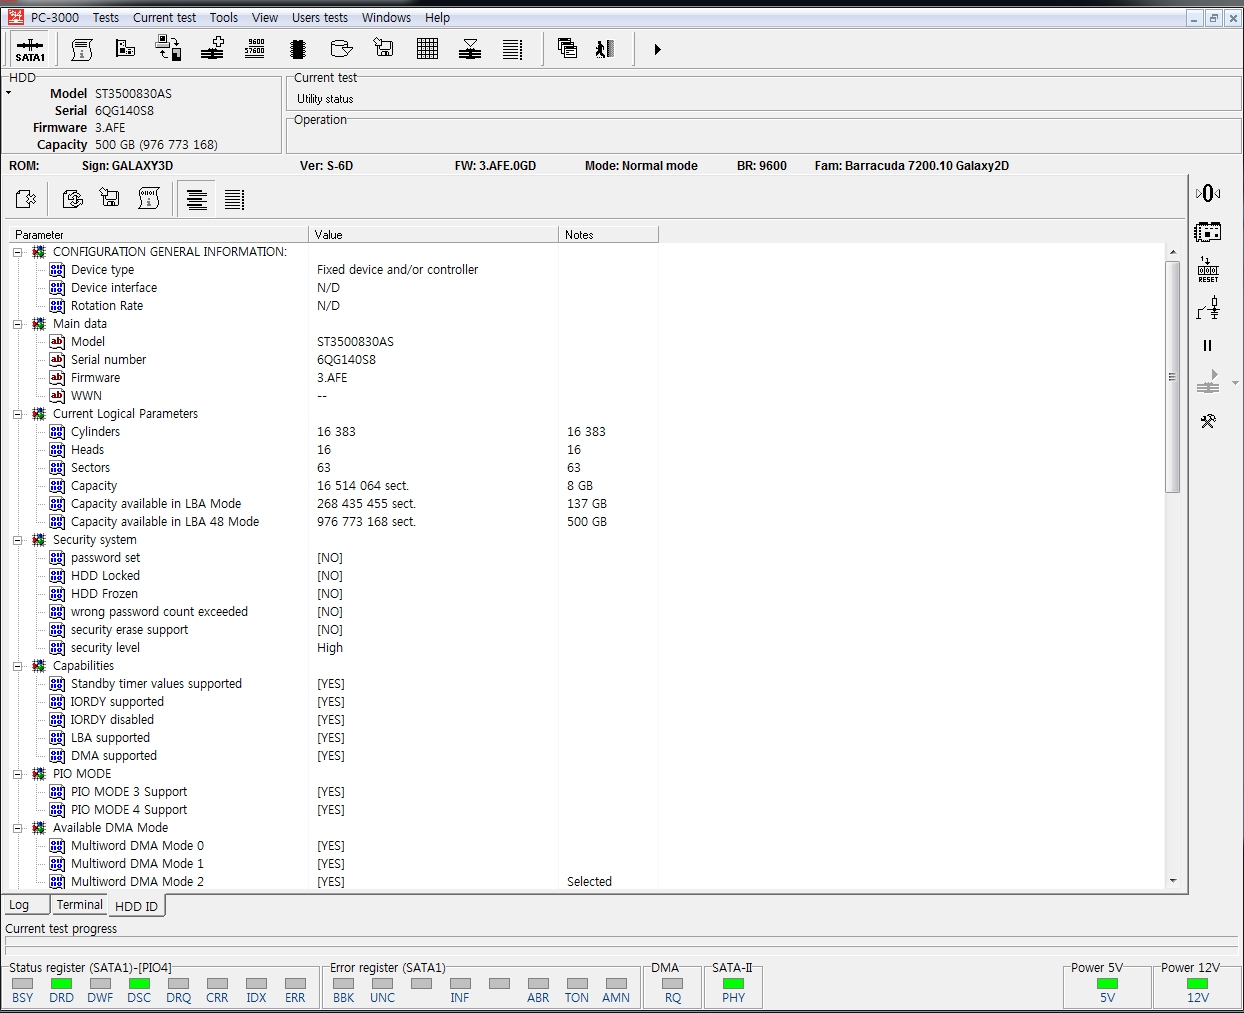Viewport: 1244px width, 1013px height.
Task: Click the run arrow icon in toolbar
Action: pos(657,49)
